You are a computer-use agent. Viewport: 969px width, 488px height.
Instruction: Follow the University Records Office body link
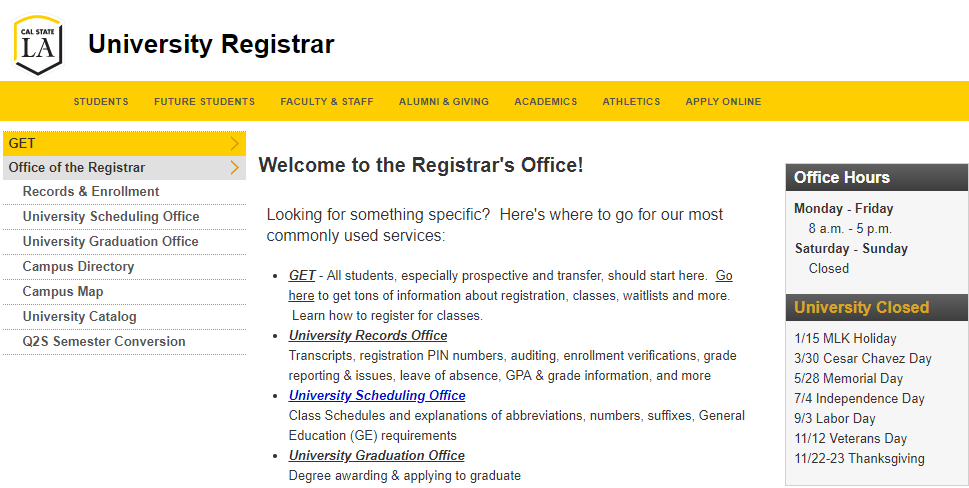pos(368,336)
